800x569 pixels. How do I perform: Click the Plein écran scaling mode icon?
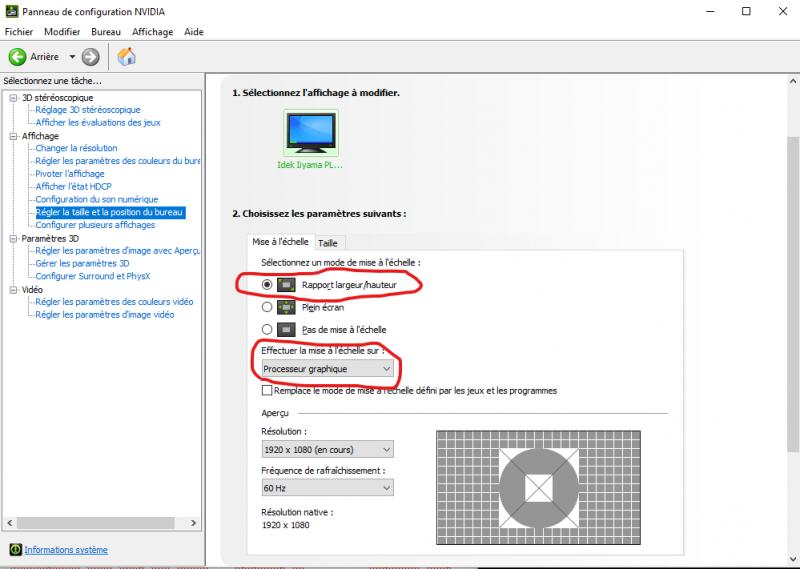pos(286,307)
